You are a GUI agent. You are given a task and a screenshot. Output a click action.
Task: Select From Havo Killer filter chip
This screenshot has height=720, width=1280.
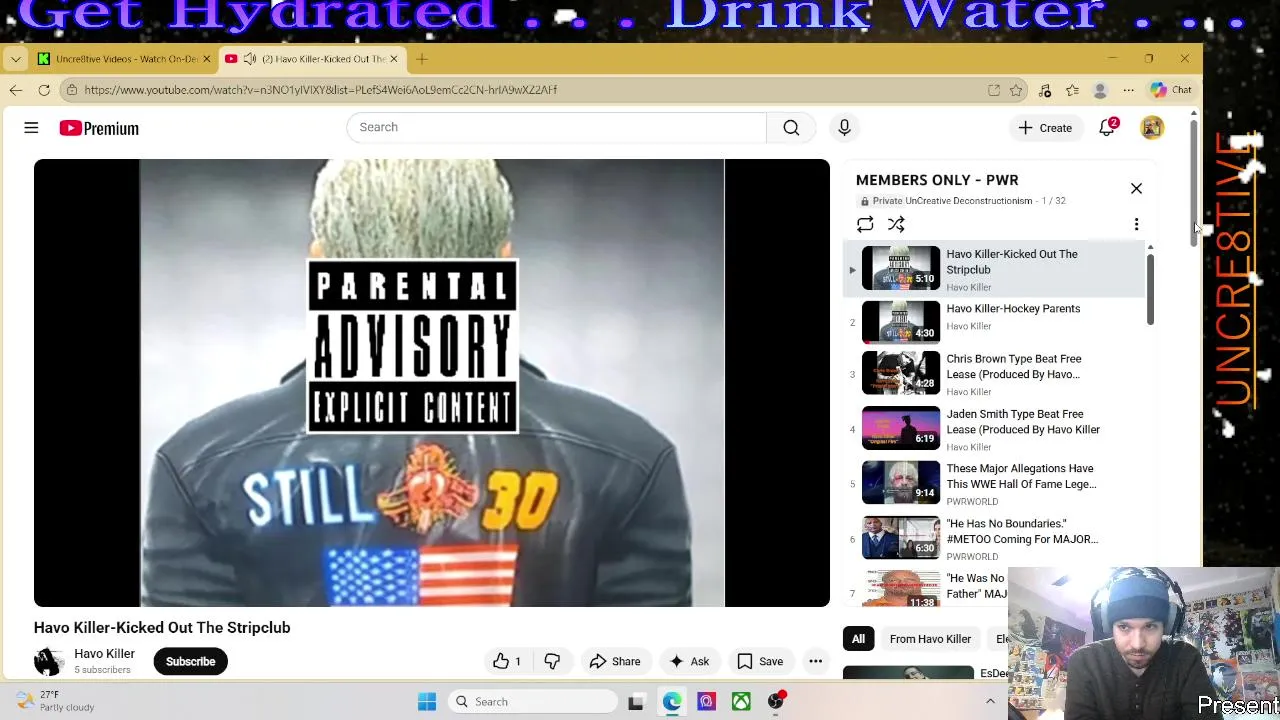click(930, 639)
